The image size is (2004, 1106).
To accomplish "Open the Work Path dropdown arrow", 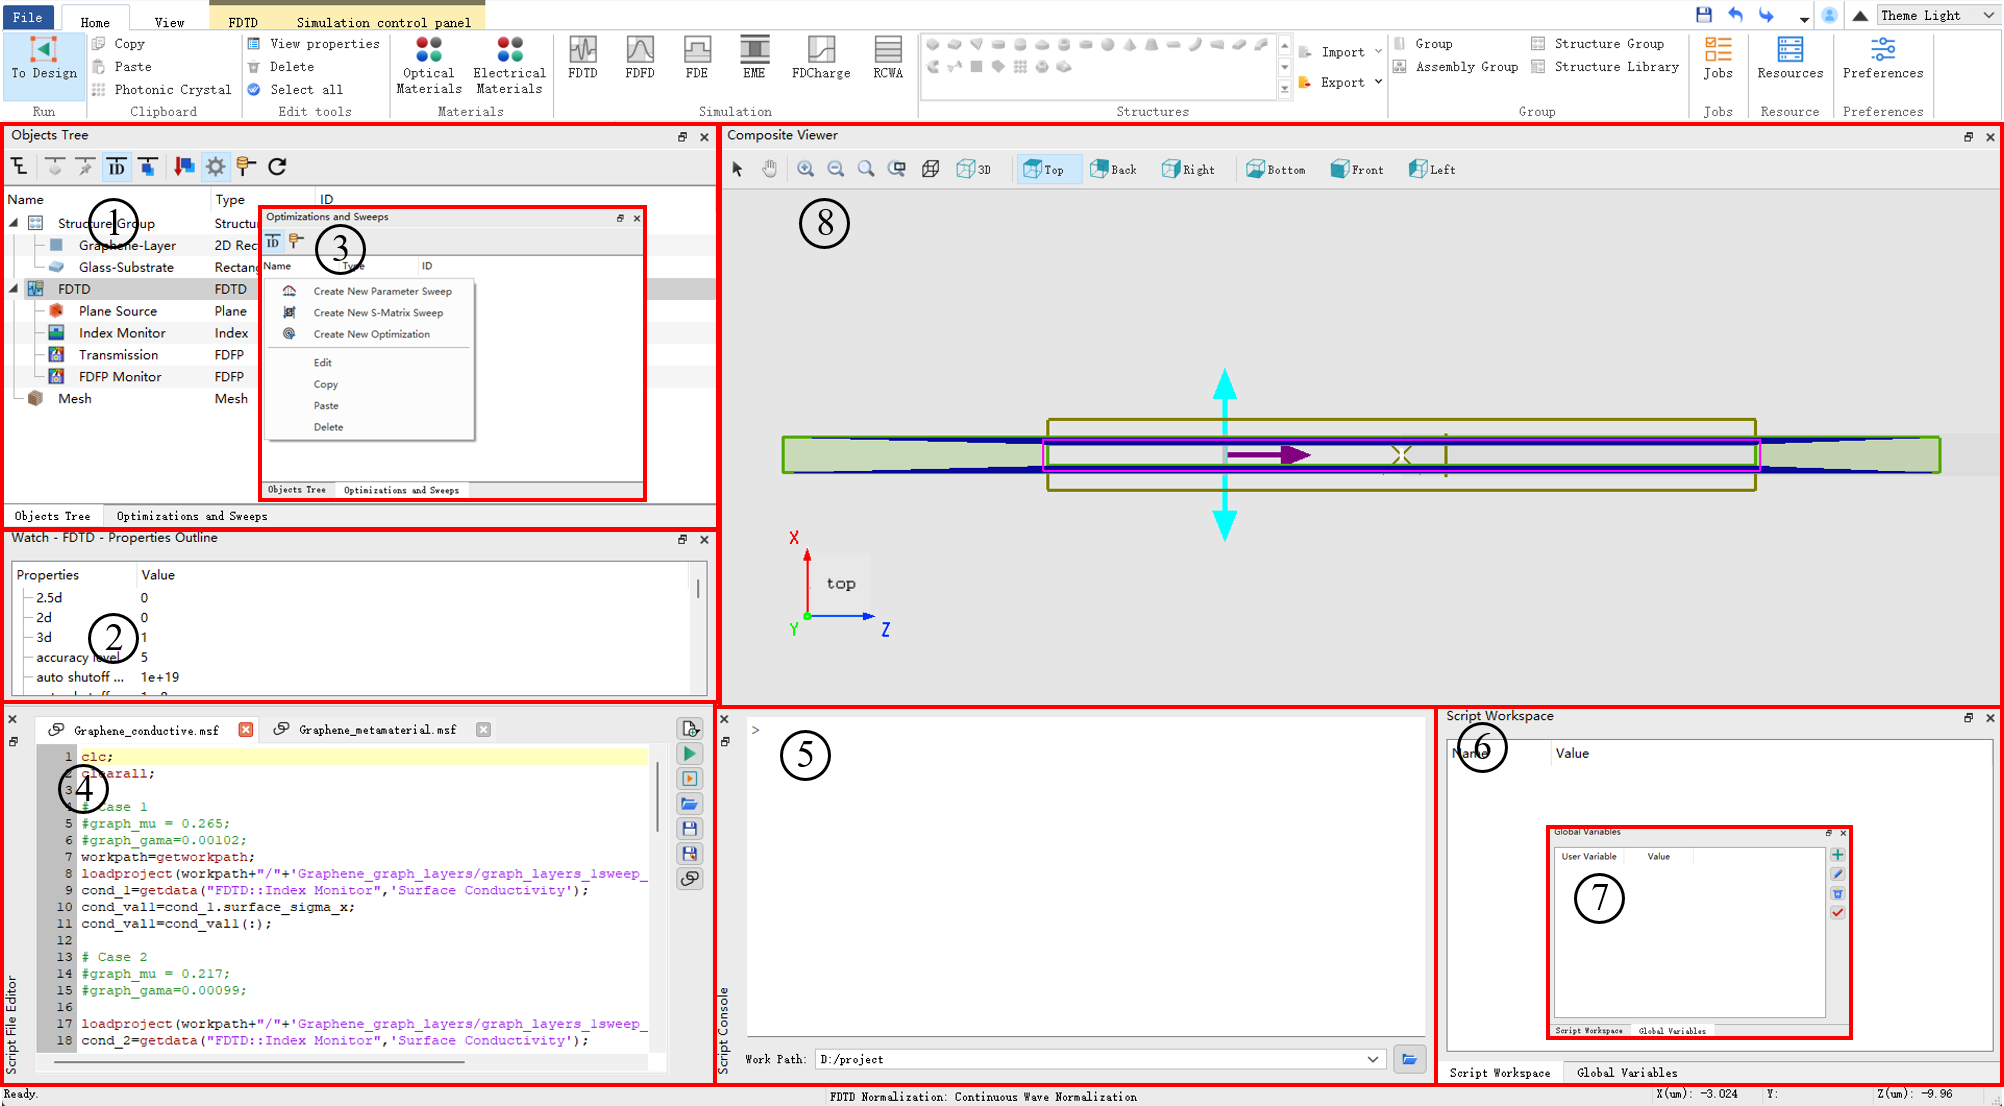I will click(x=1373, y=1059).
